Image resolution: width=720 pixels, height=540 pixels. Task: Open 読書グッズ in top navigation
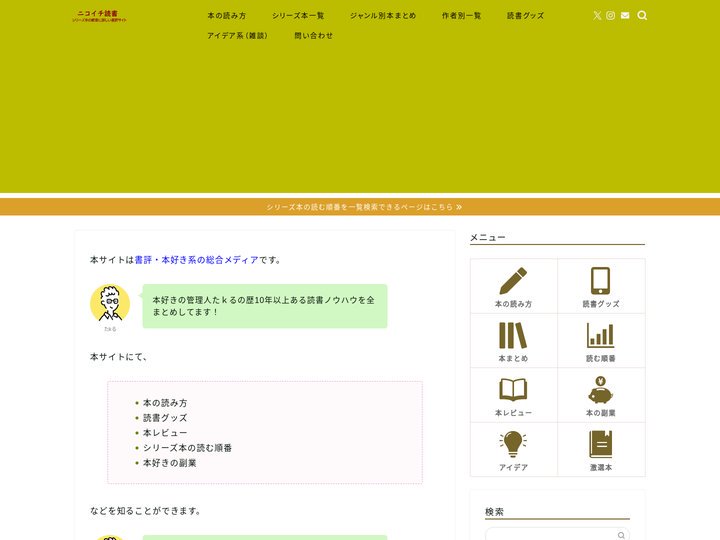(x=525, y=16)
